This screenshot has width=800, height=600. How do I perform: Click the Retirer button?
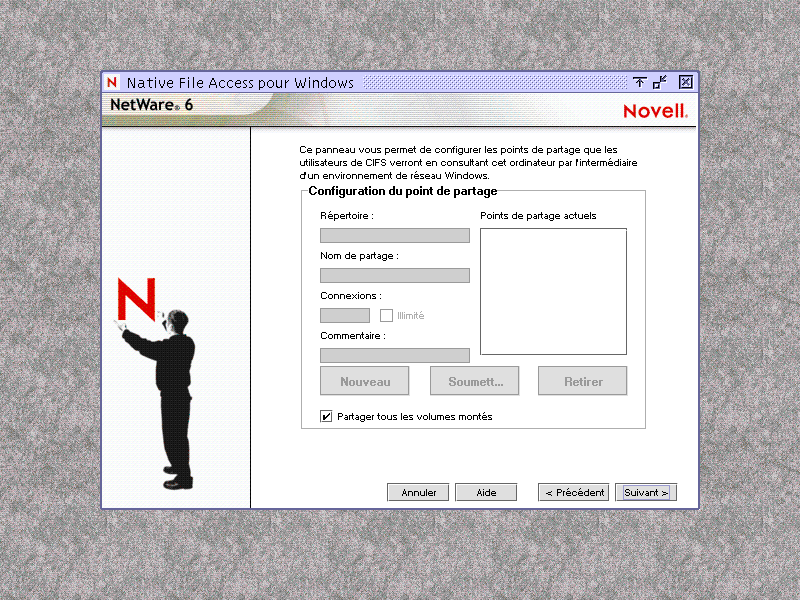pos(583,381)
